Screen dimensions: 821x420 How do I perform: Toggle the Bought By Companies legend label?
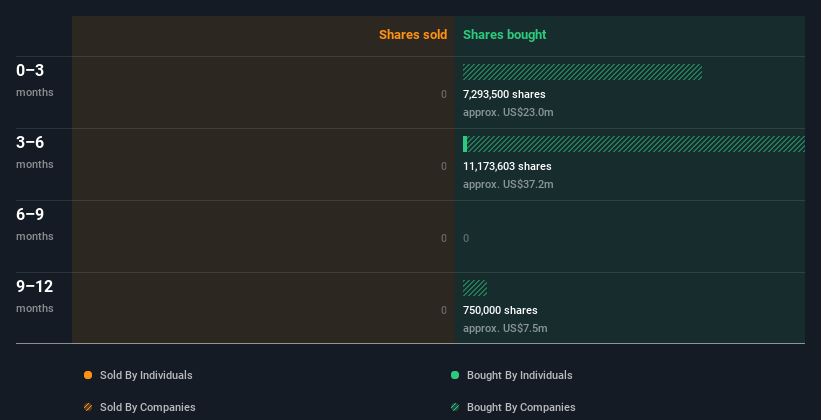click(520, 407)
